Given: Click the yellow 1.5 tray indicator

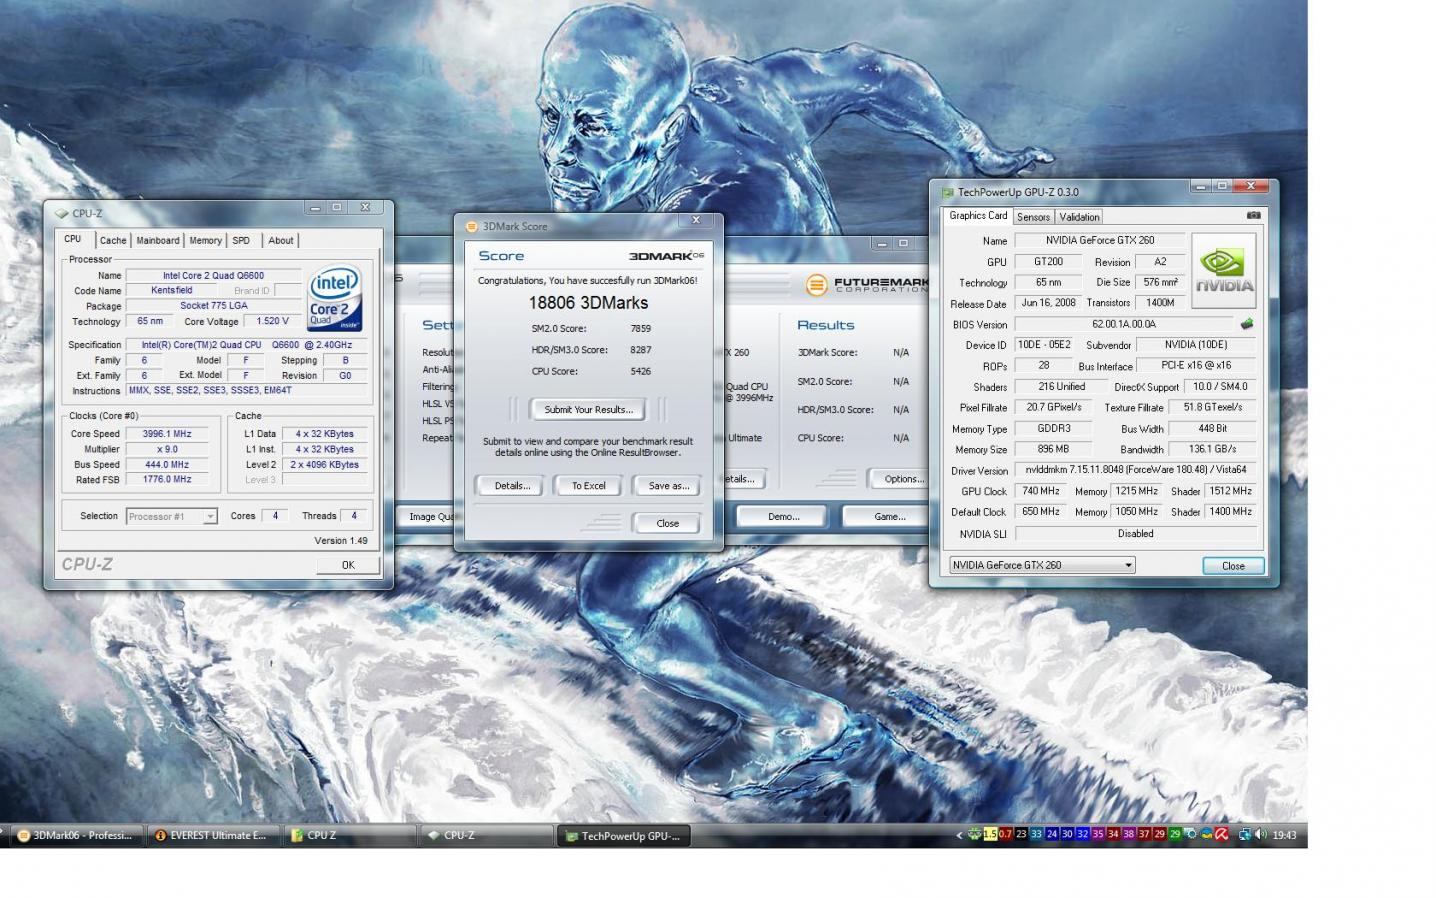Looking at the screenshot, I should [990, 834].
